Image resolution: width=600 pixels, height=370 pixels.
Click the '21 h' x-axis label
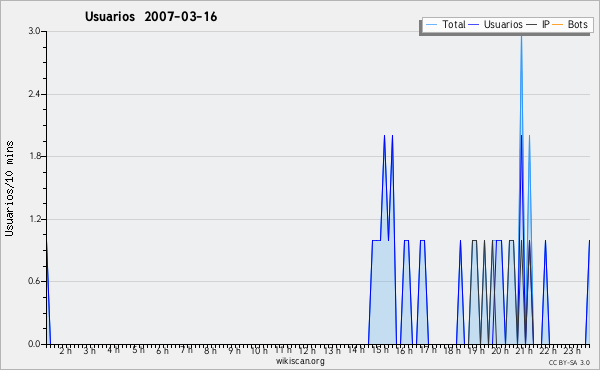(524, 351)
